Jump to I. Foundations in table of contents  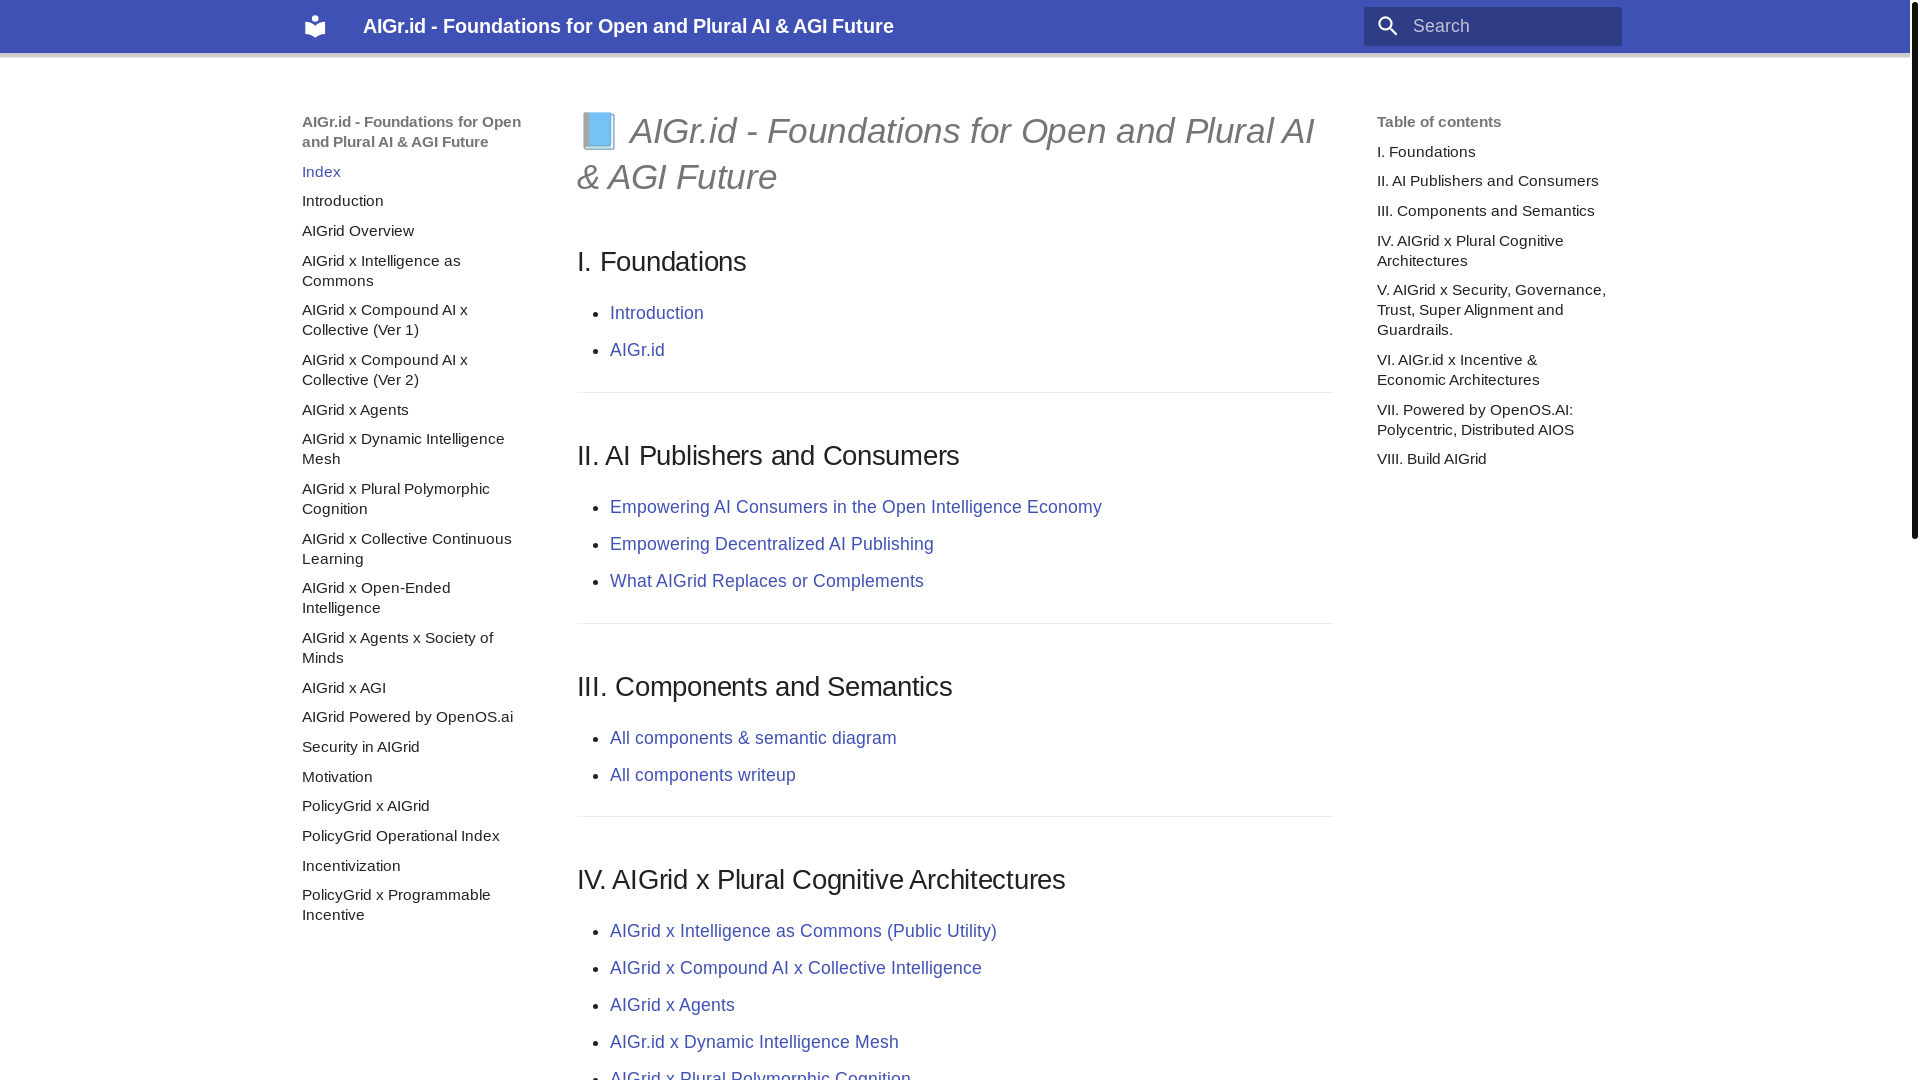[1426, 152]
